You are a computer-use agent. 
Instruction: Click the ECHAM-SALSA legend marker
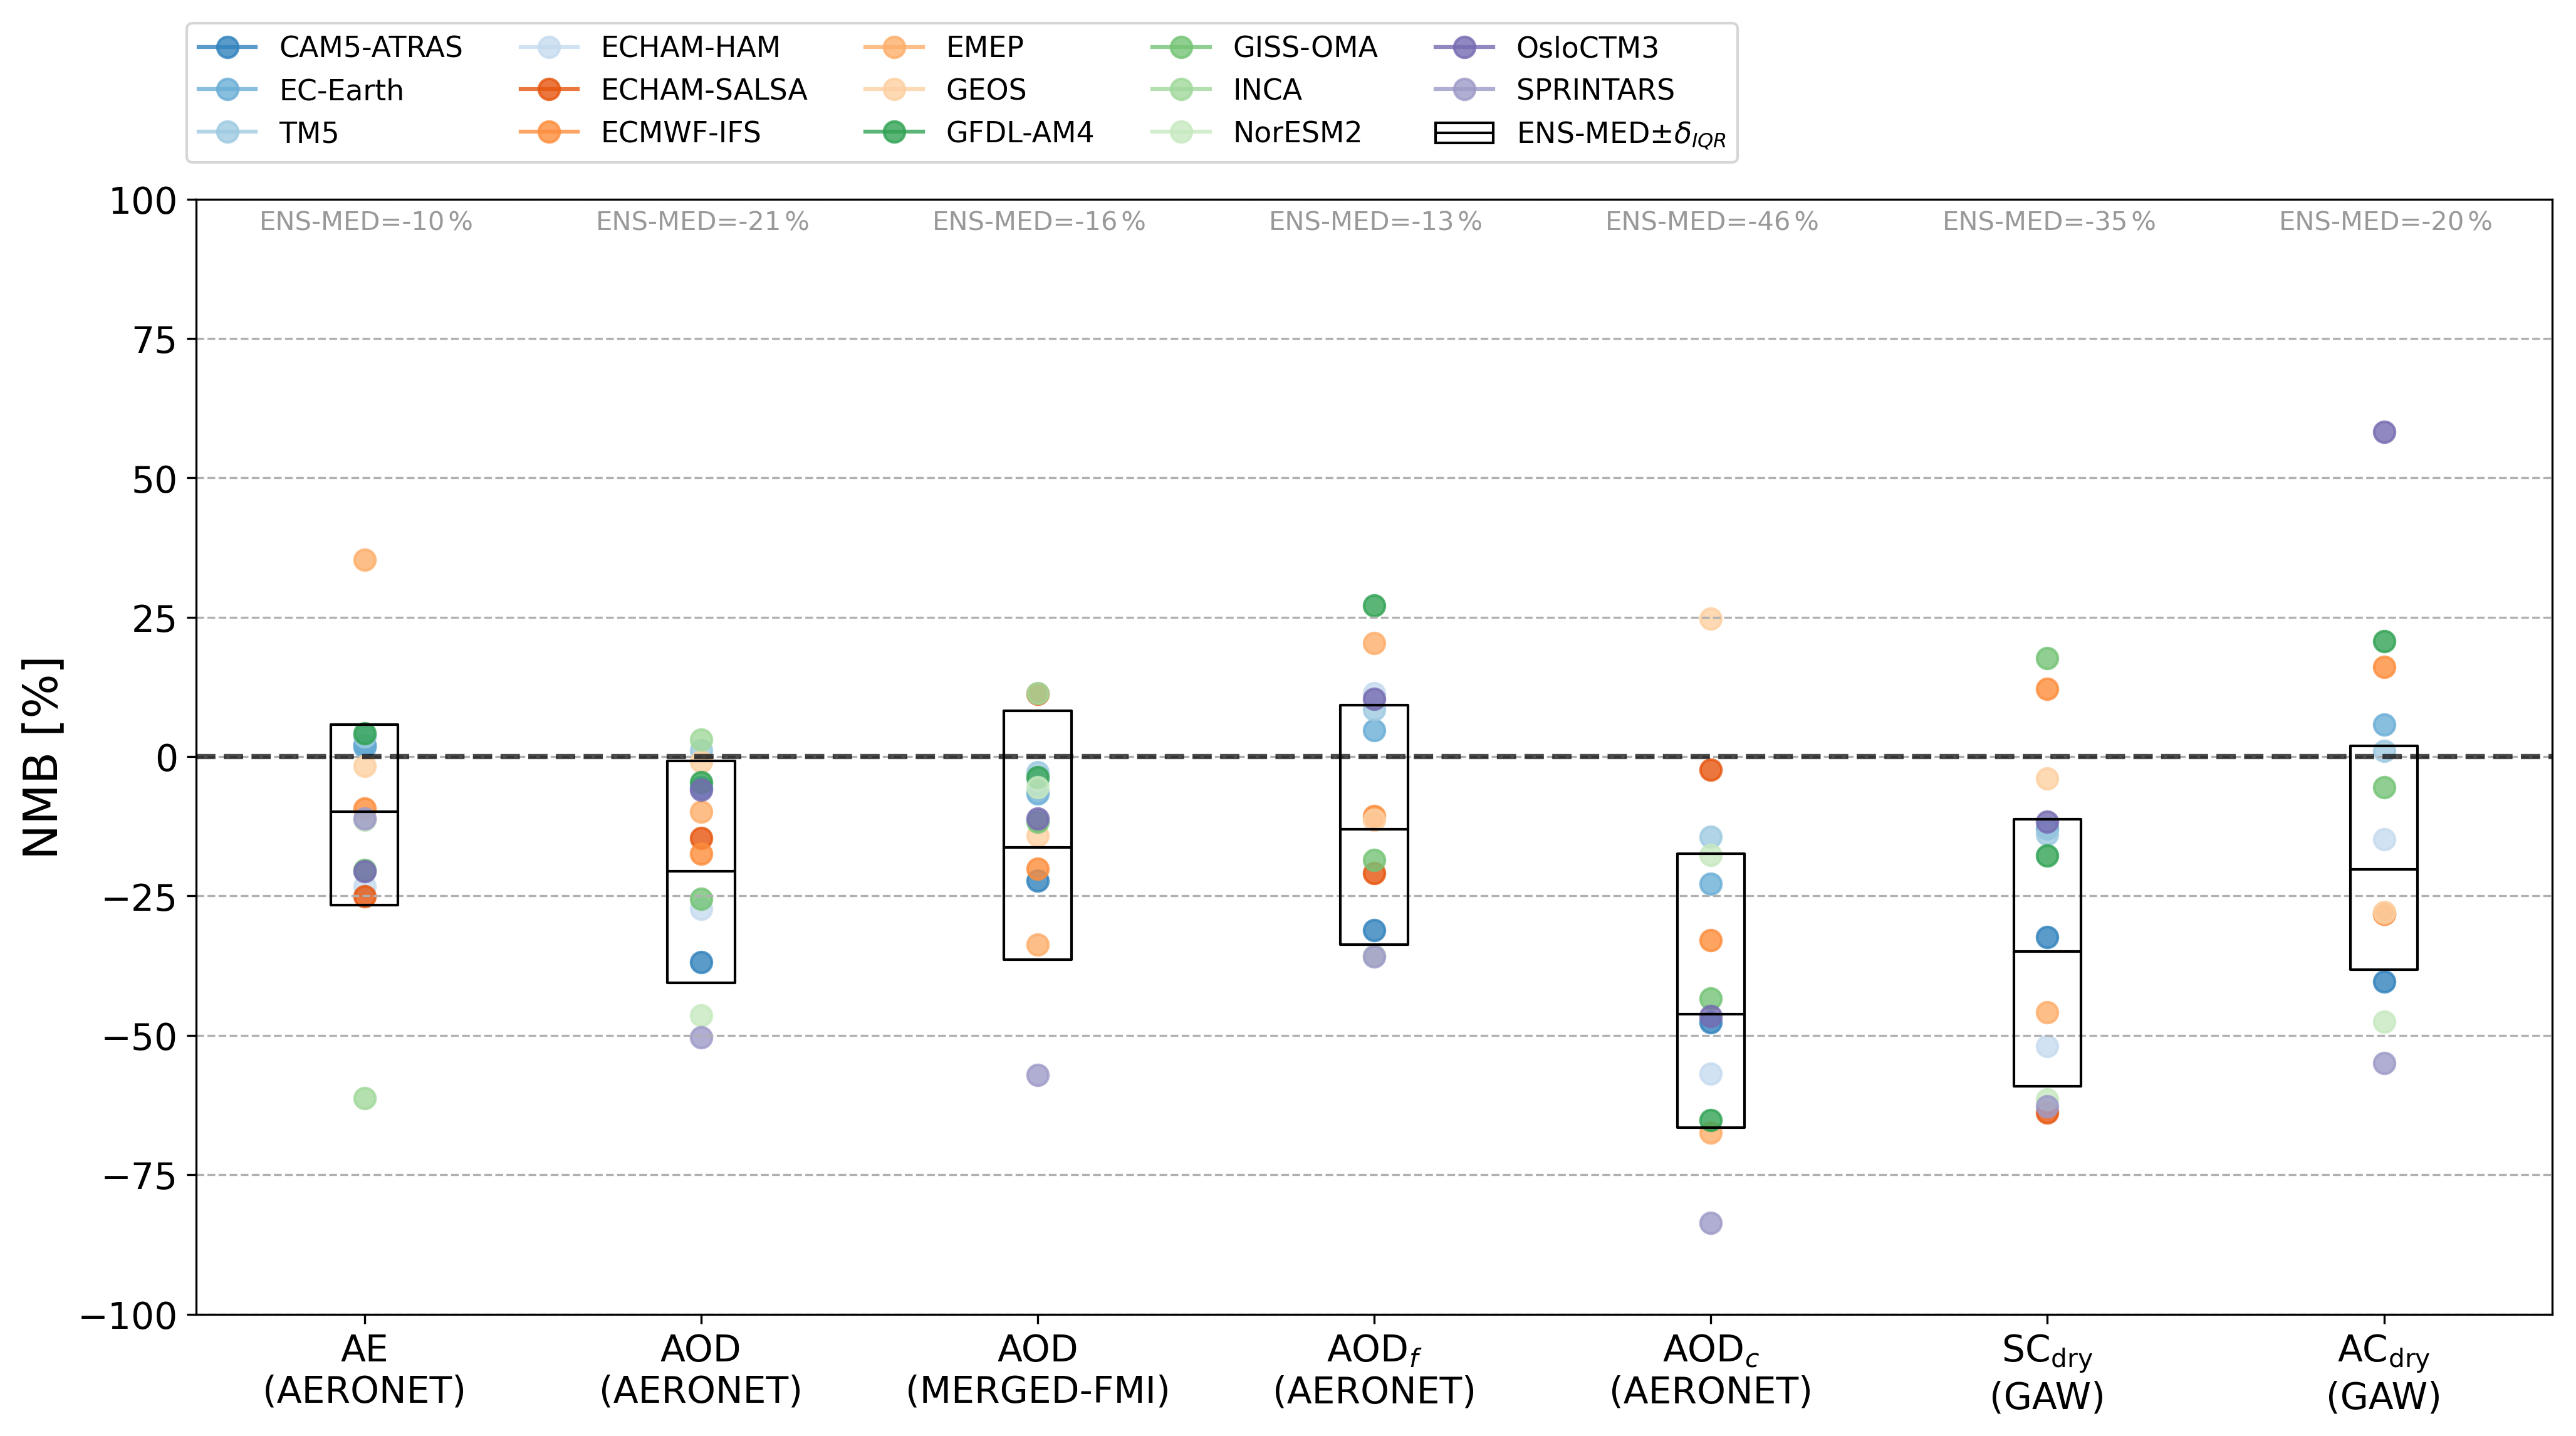(549, 89)
